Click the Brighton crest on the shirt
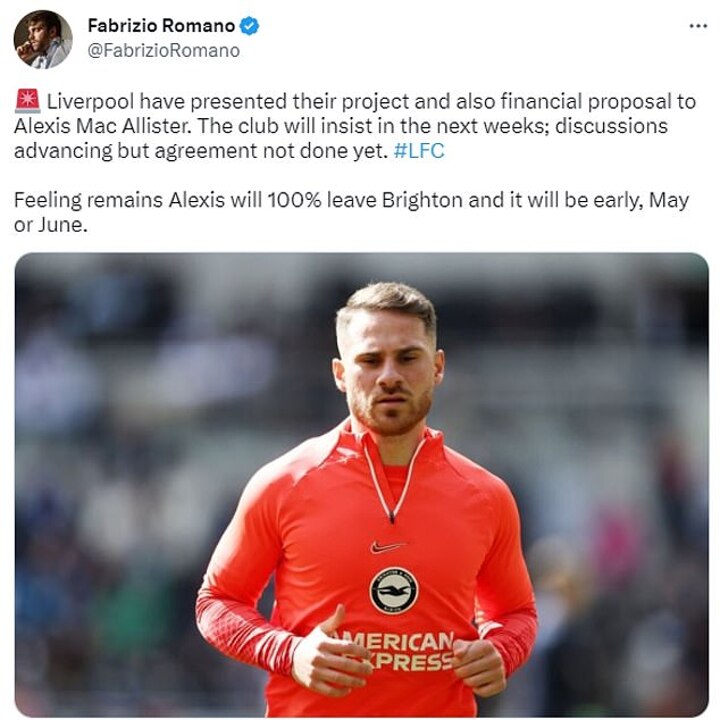The width and height of the screenshot is (720, 720). tap(394, 591)
